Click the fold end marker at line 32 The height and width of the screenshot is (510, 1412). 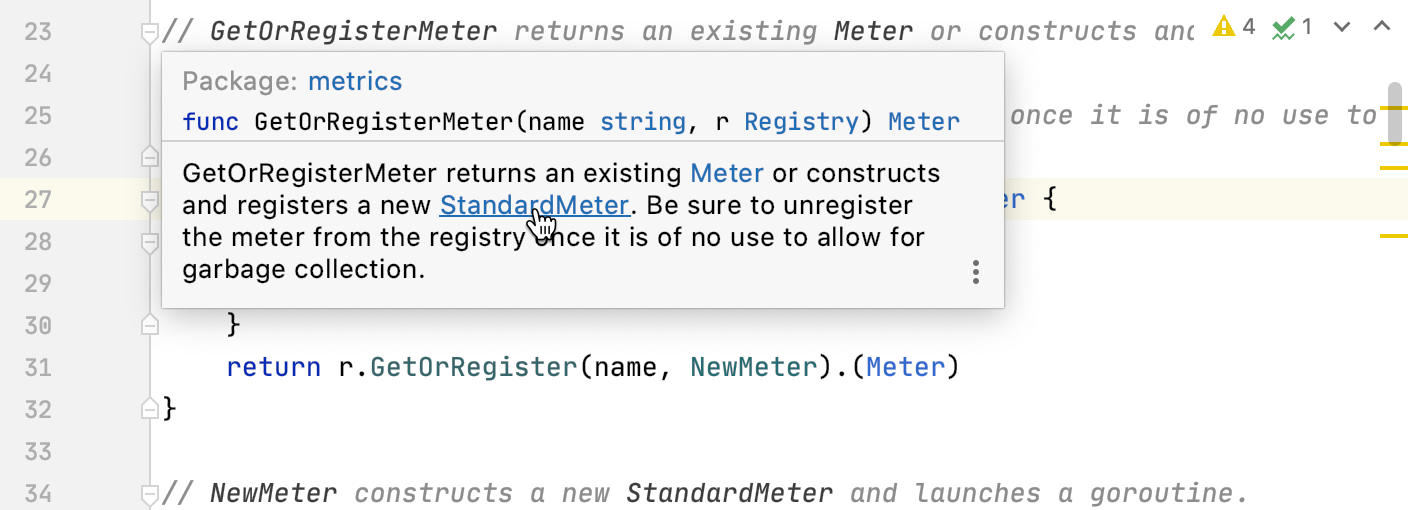click(x=149, y=408)
